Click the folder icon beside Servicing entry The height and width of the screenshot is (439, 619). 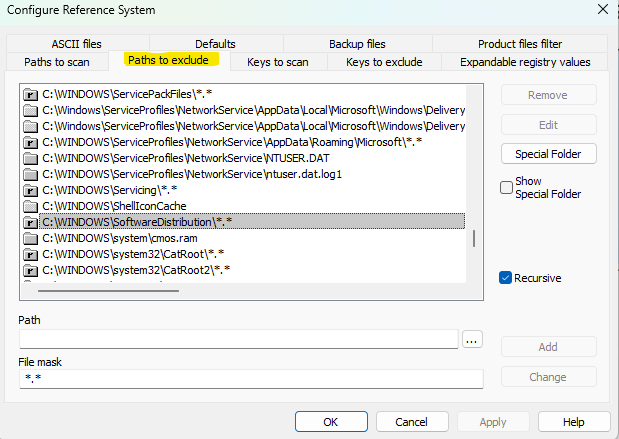click(x=30, y=190)
